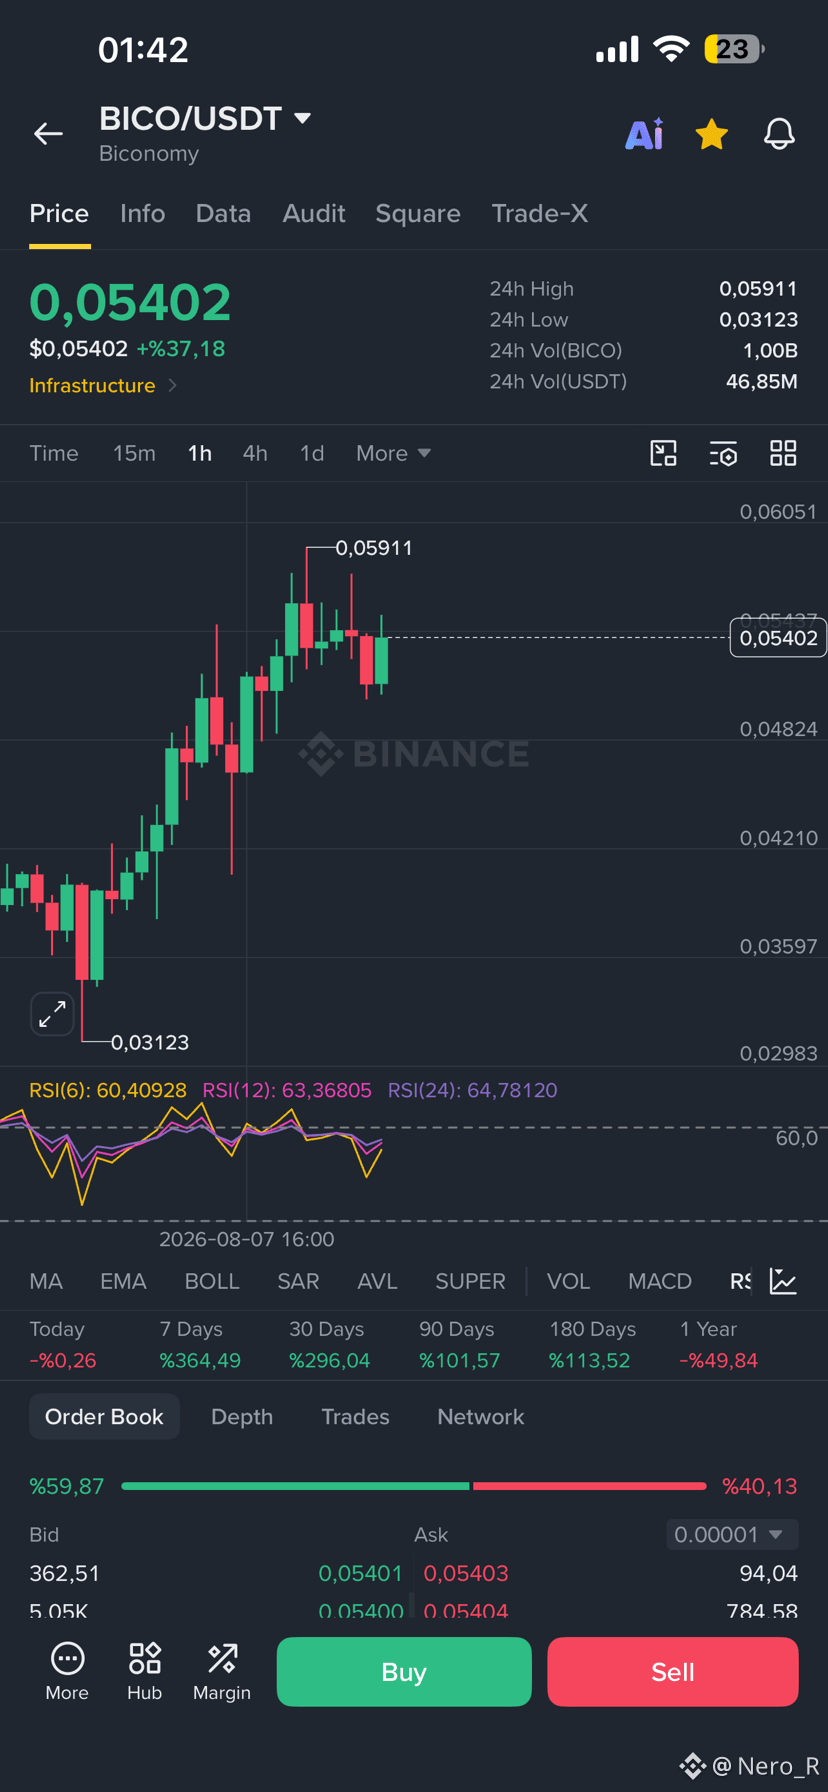The height and width of the screenshot is (1792, 828).
Task: Open the AI assistant icon
Action: [644, 133]
